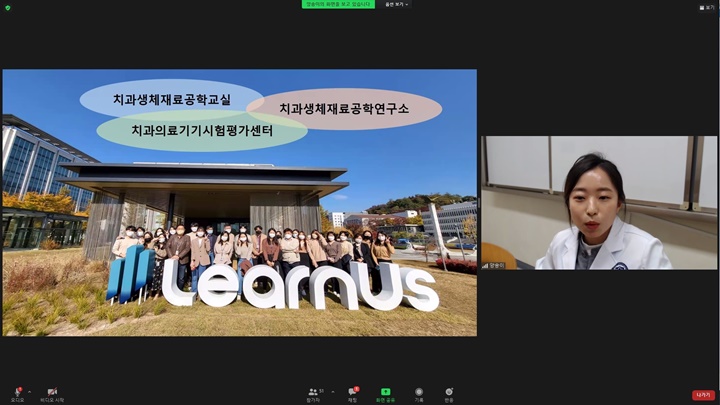The height and width of the screenshot is (405, 720).
Task: Click the green screen-sharing status banner
Action: pos(338,4)
